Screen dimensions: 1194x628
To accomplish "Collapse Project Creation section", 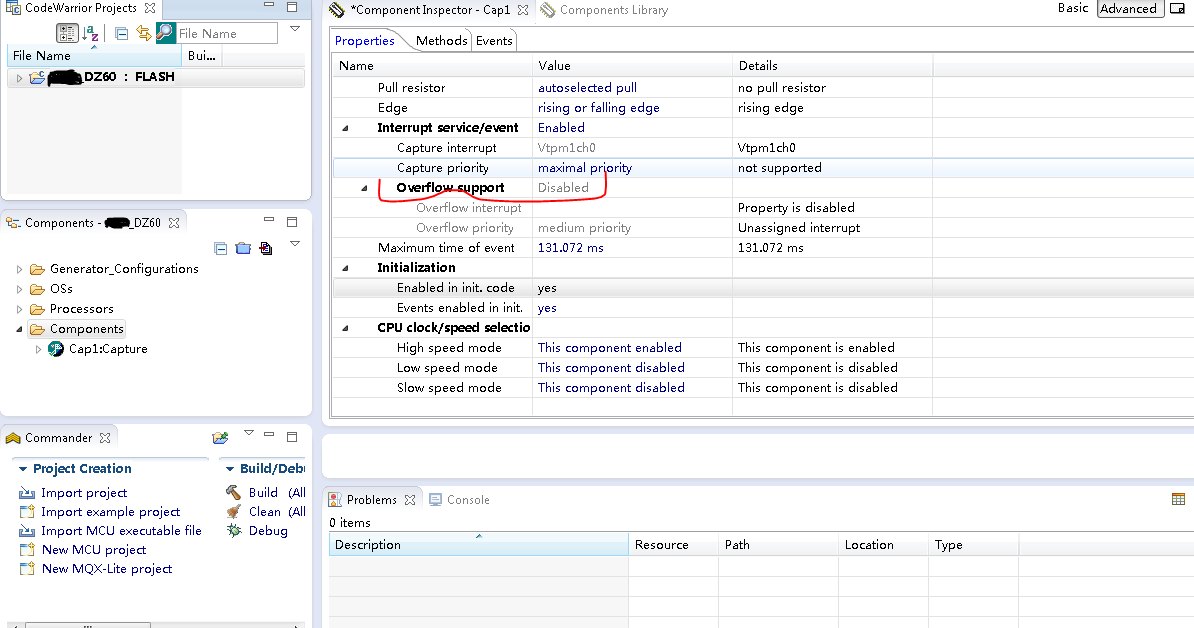I will (x=23, y=469).
